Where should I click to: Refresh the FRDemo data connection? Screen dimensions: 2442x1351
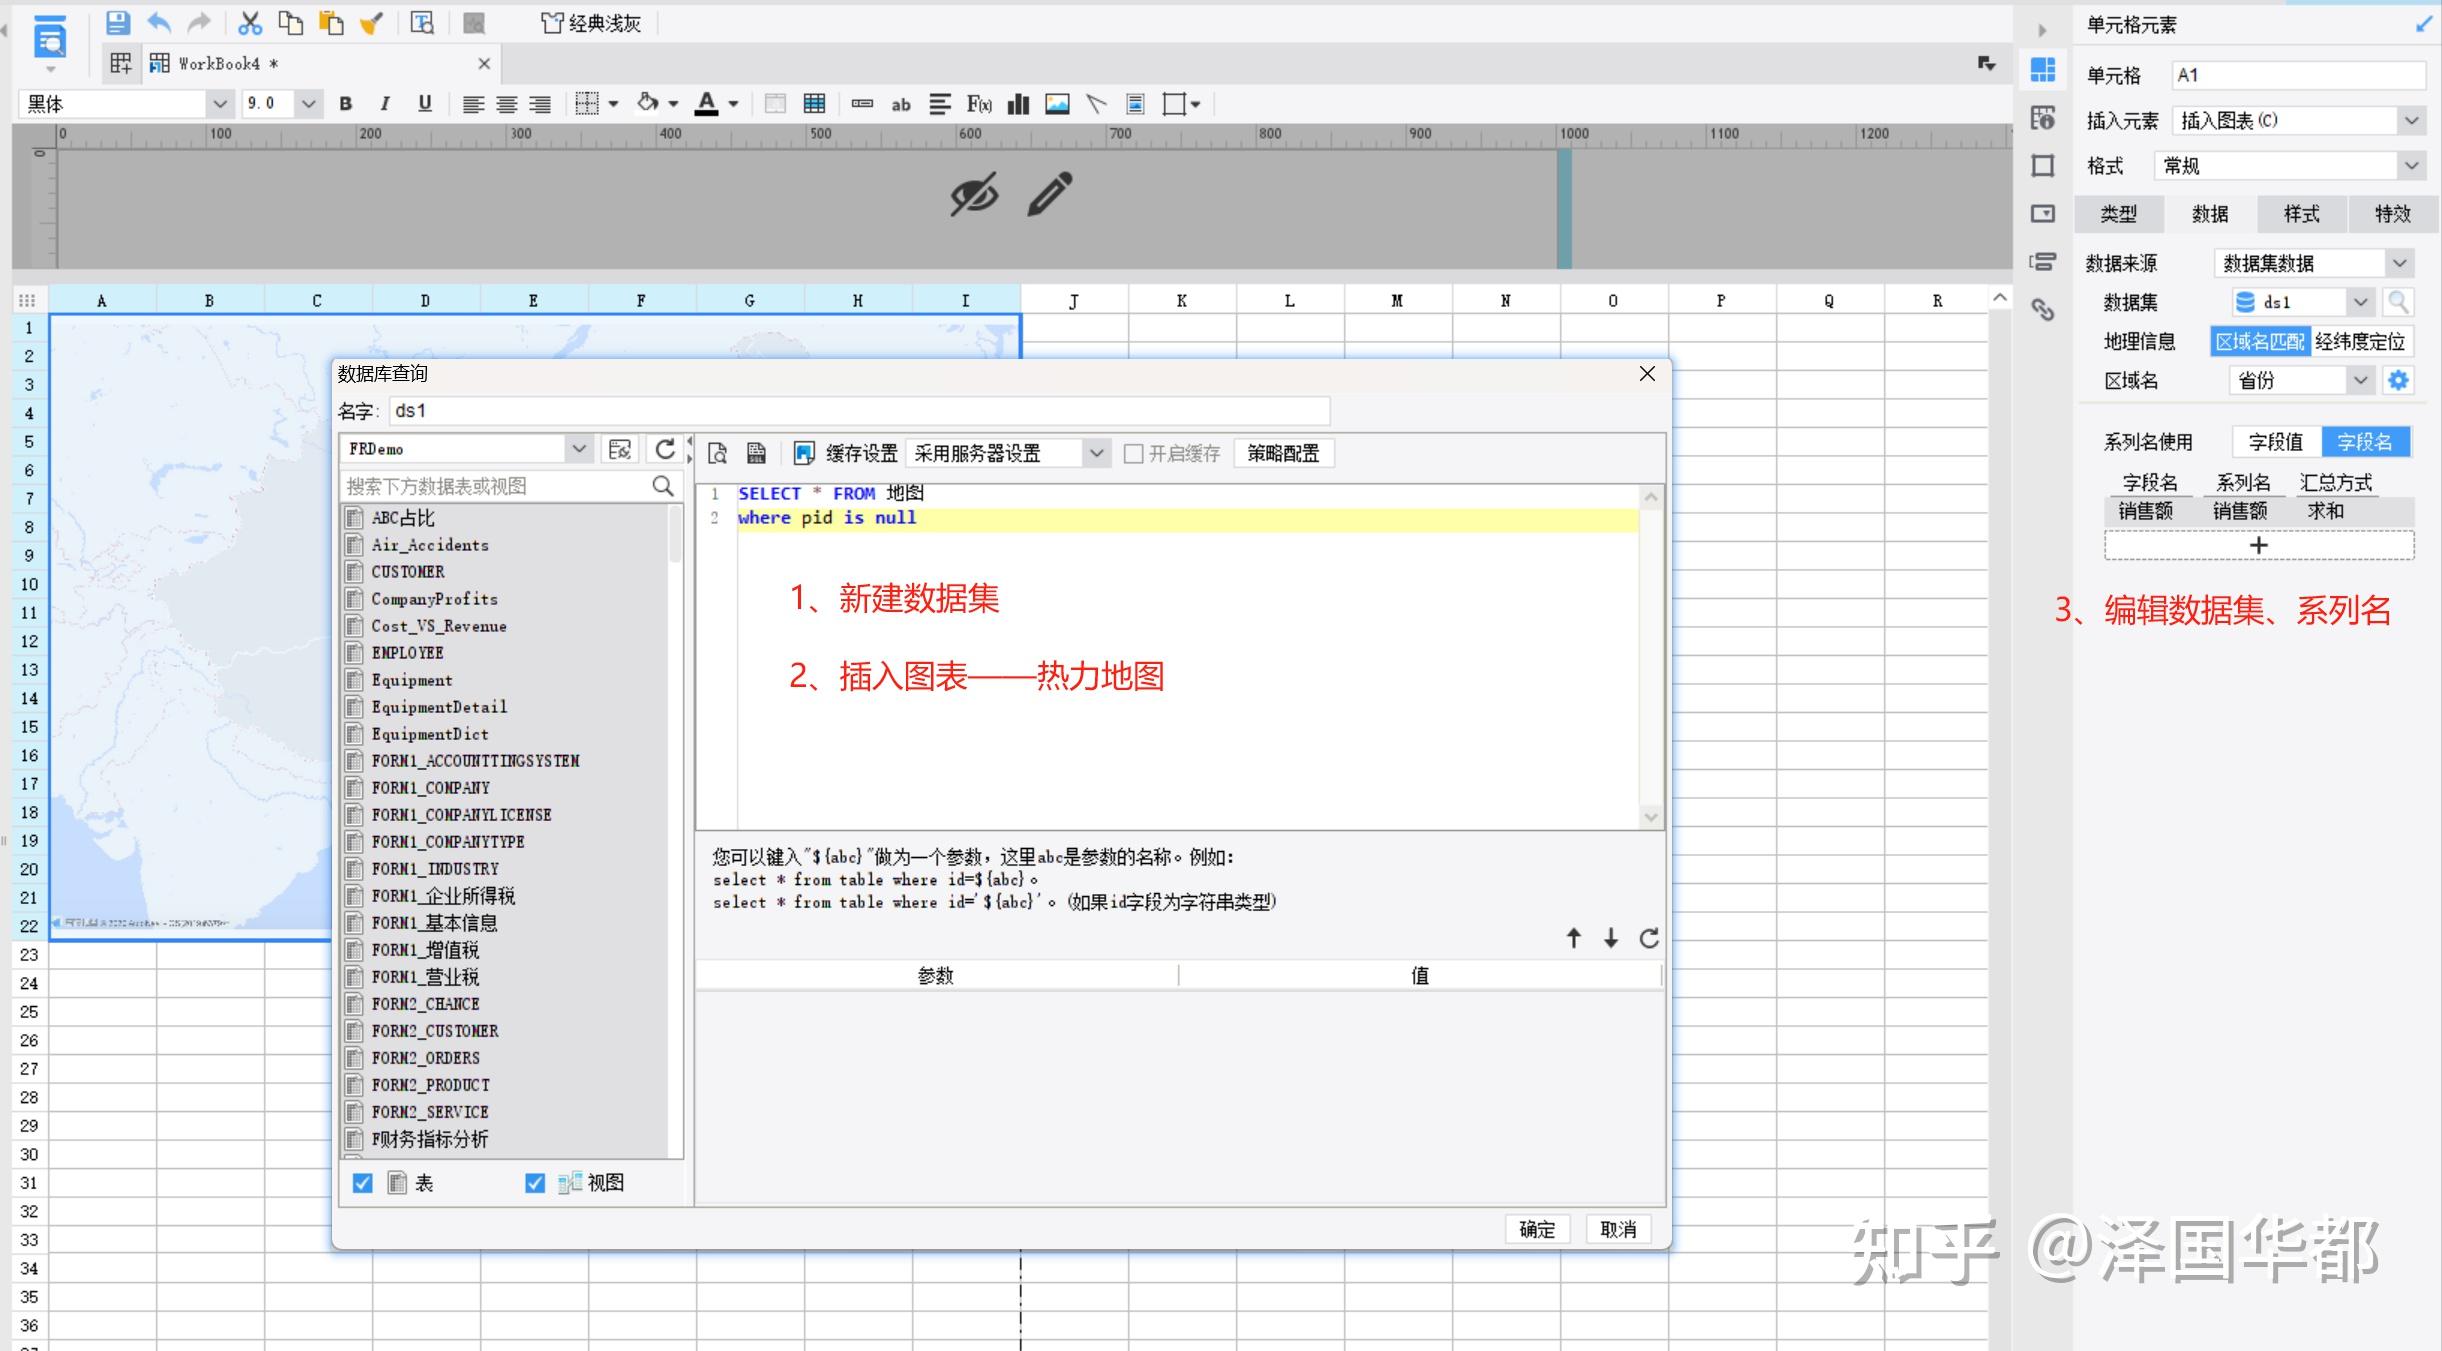tap(664, 449)
